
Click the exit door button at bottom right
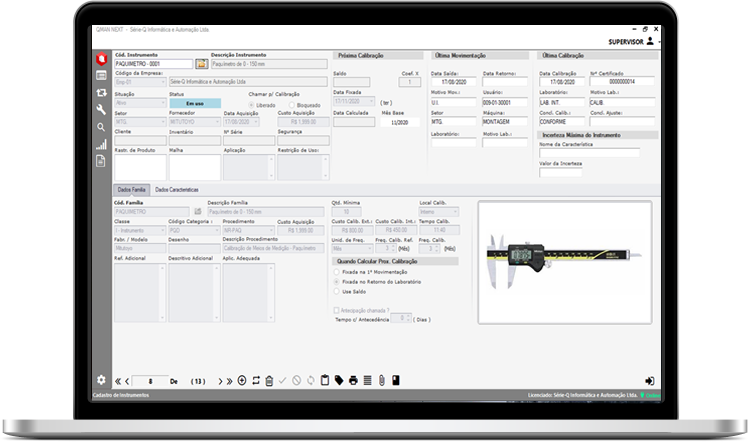[x=650, y=381]
